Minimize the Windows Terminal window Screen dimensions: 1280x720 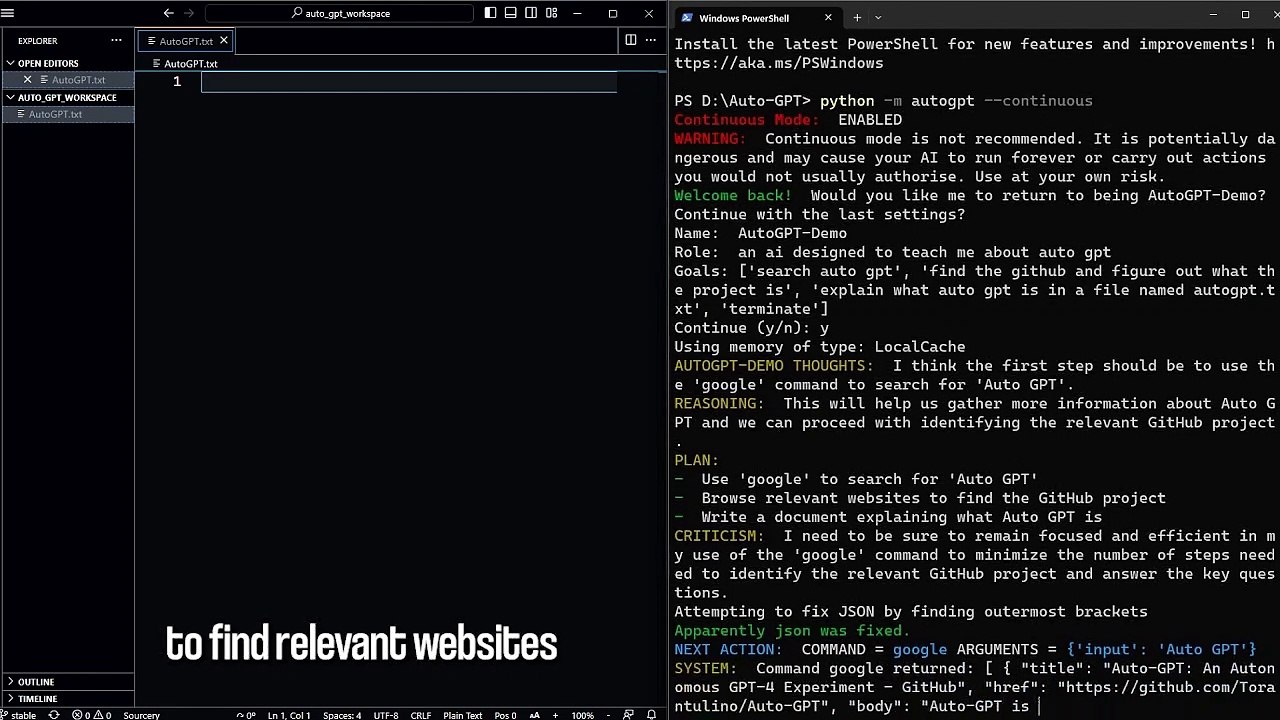(1213, 14)
